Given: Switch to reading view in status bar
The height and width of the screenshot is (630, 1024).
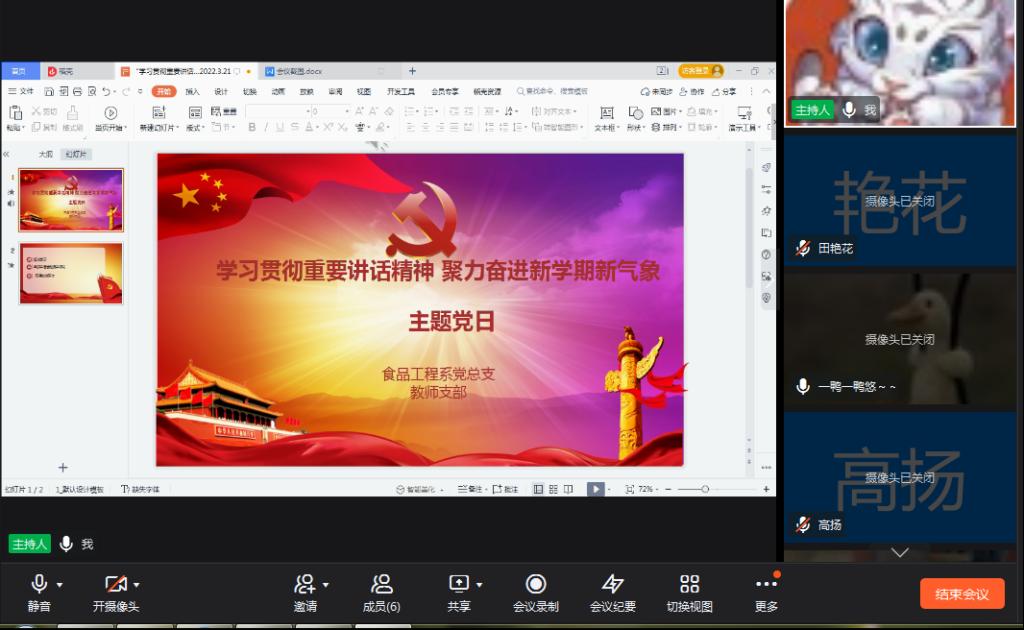Looking at the screenshot, I should [568, 489].
